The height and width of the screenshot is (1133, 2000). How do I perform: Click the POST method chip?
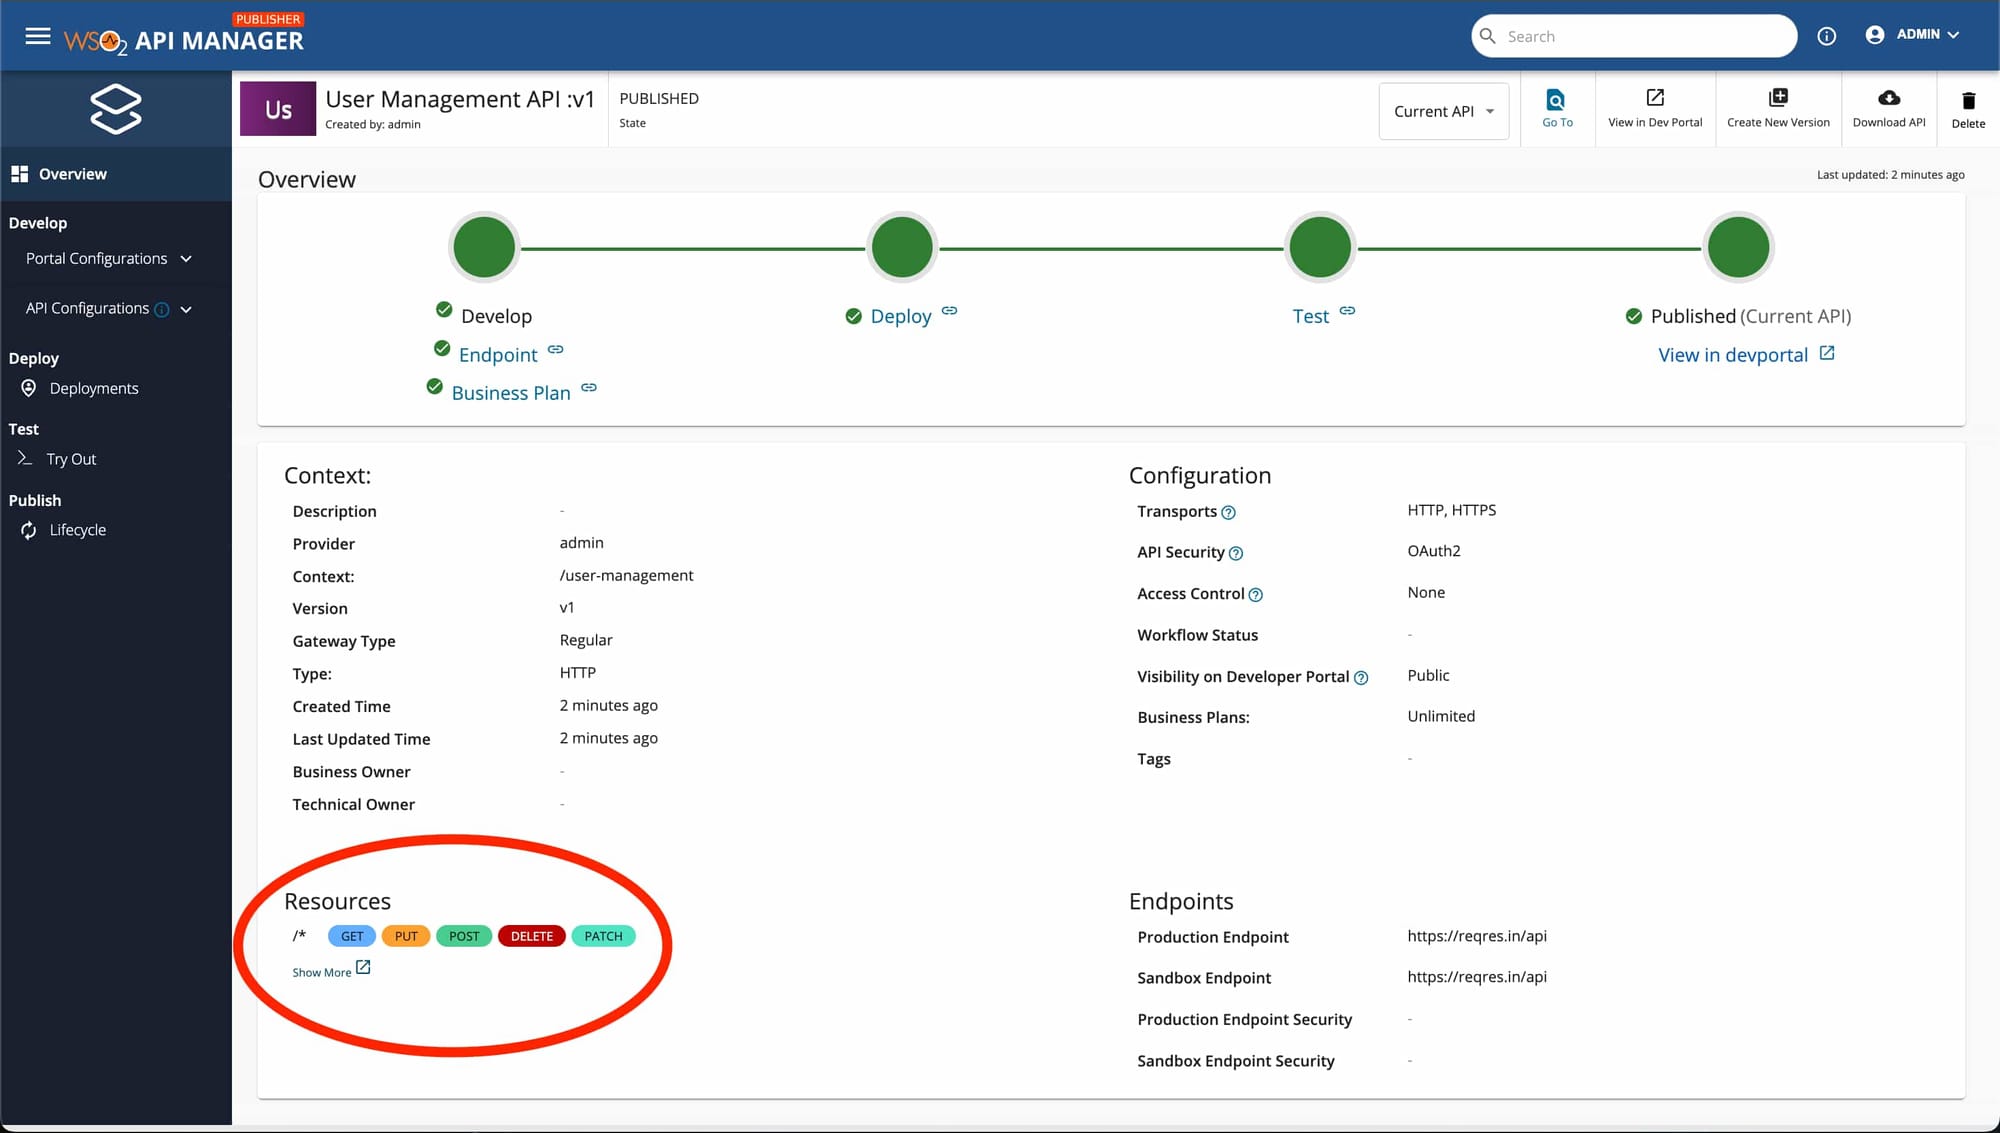tap(464, 936)
